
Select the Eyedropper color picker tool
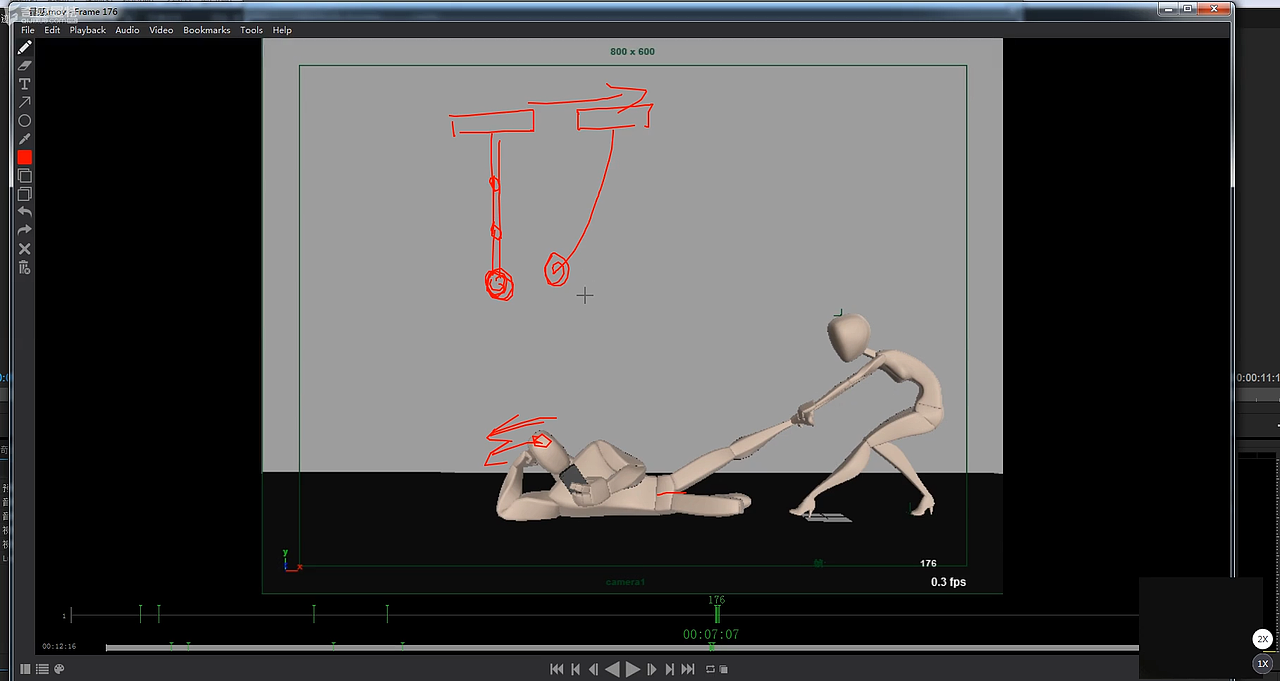tap(25, 139)
